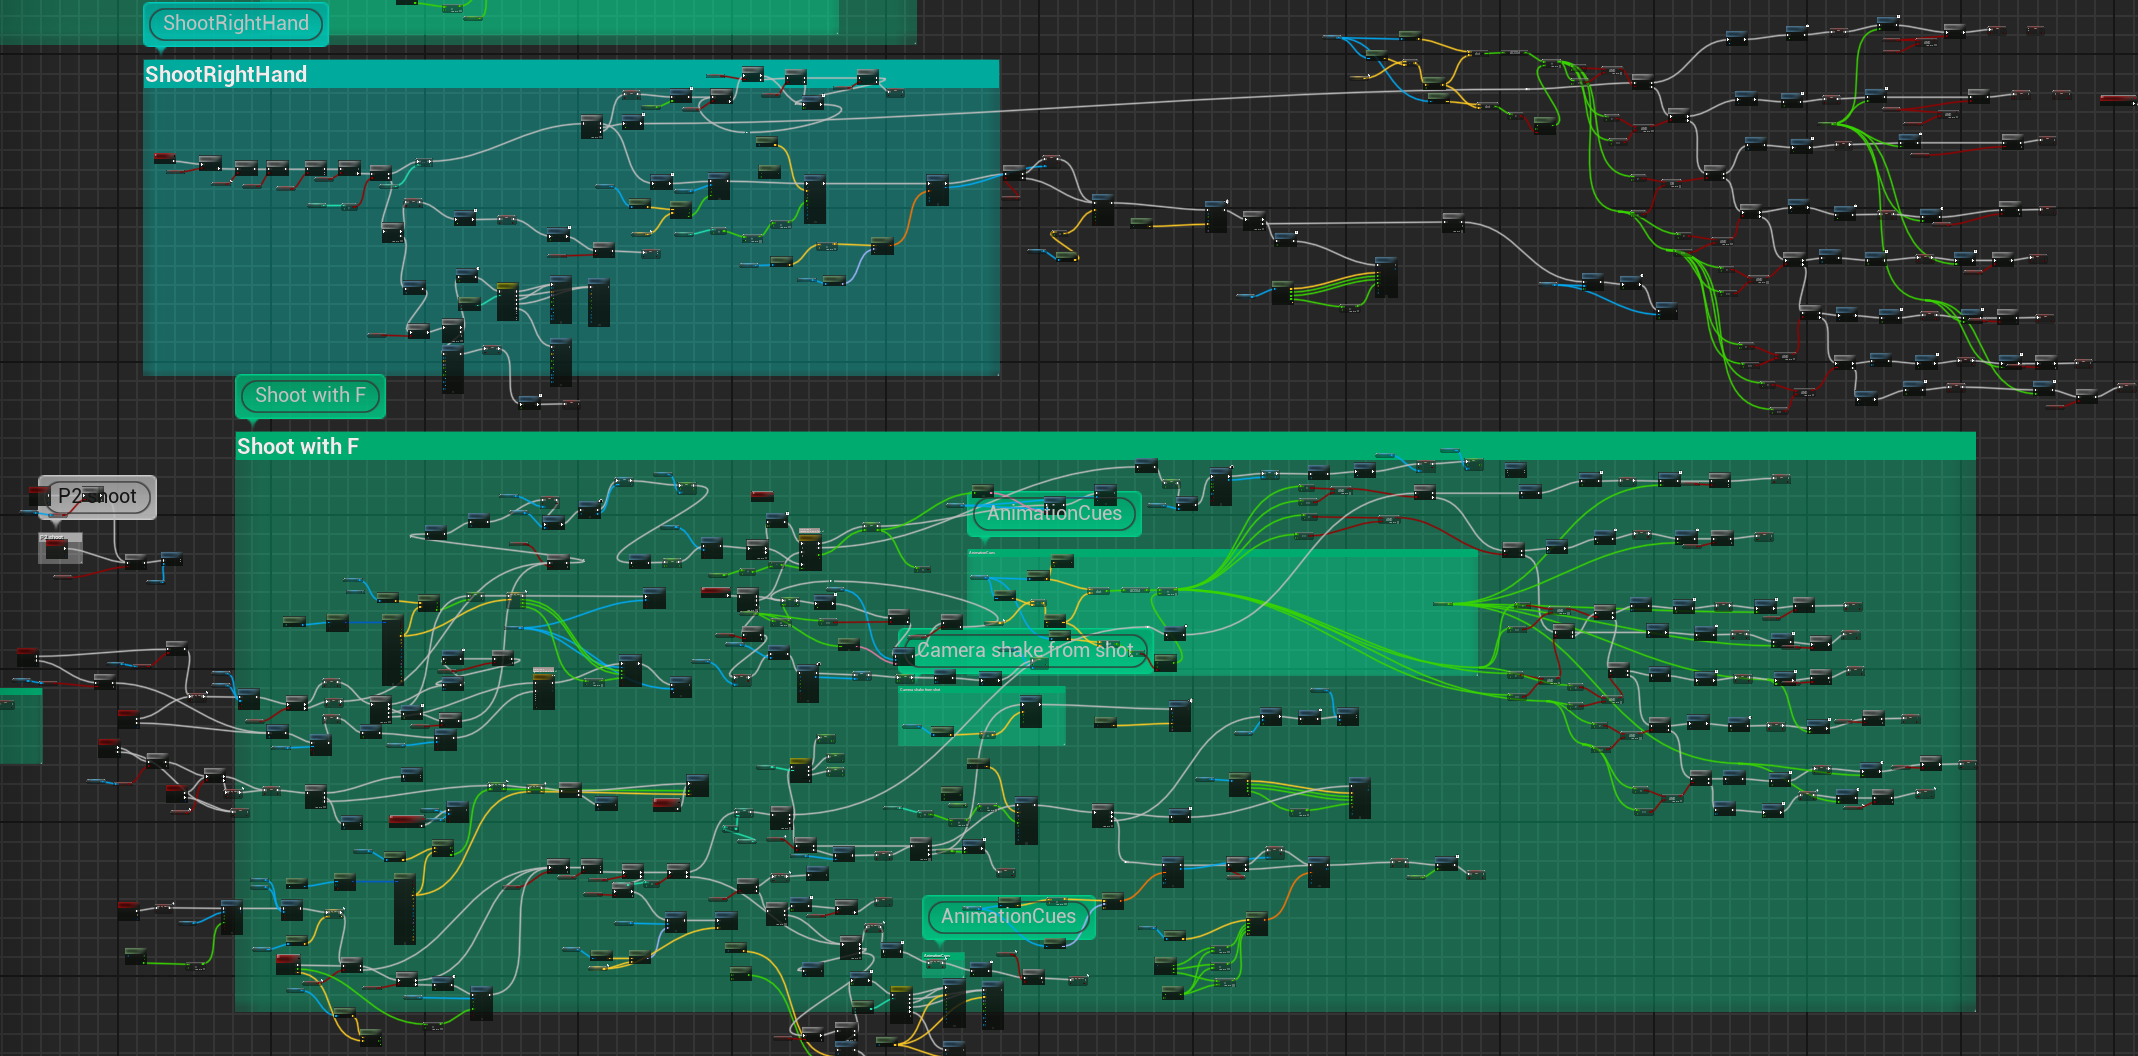The width and height of the screenshot is (2138, 1056).
Task: Select the upper AnimationCues comment bubble
Action: (x=1055, y=514)
